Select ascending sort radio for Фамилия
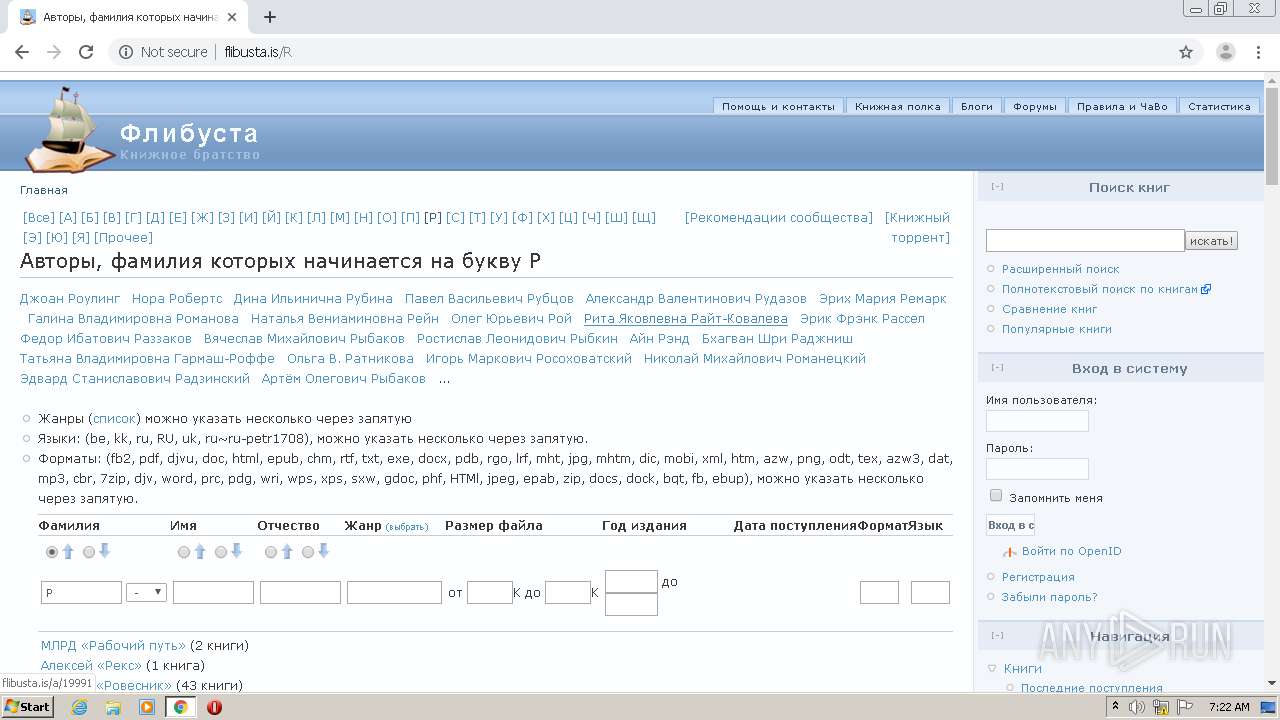This screenshot has height=720, width=1280. 52,552
